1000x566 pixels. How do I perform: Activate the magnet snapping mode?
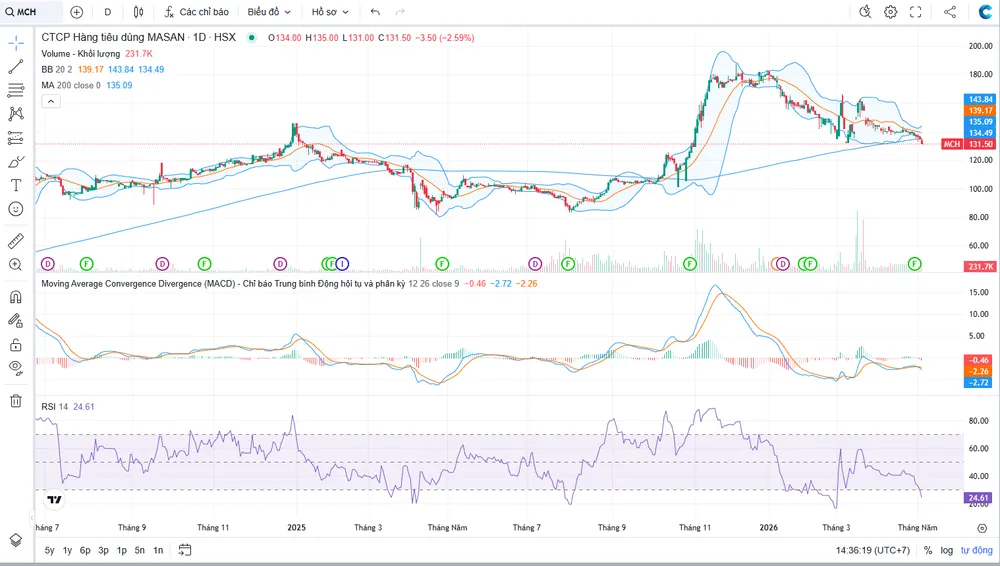(x=16, y=297)
